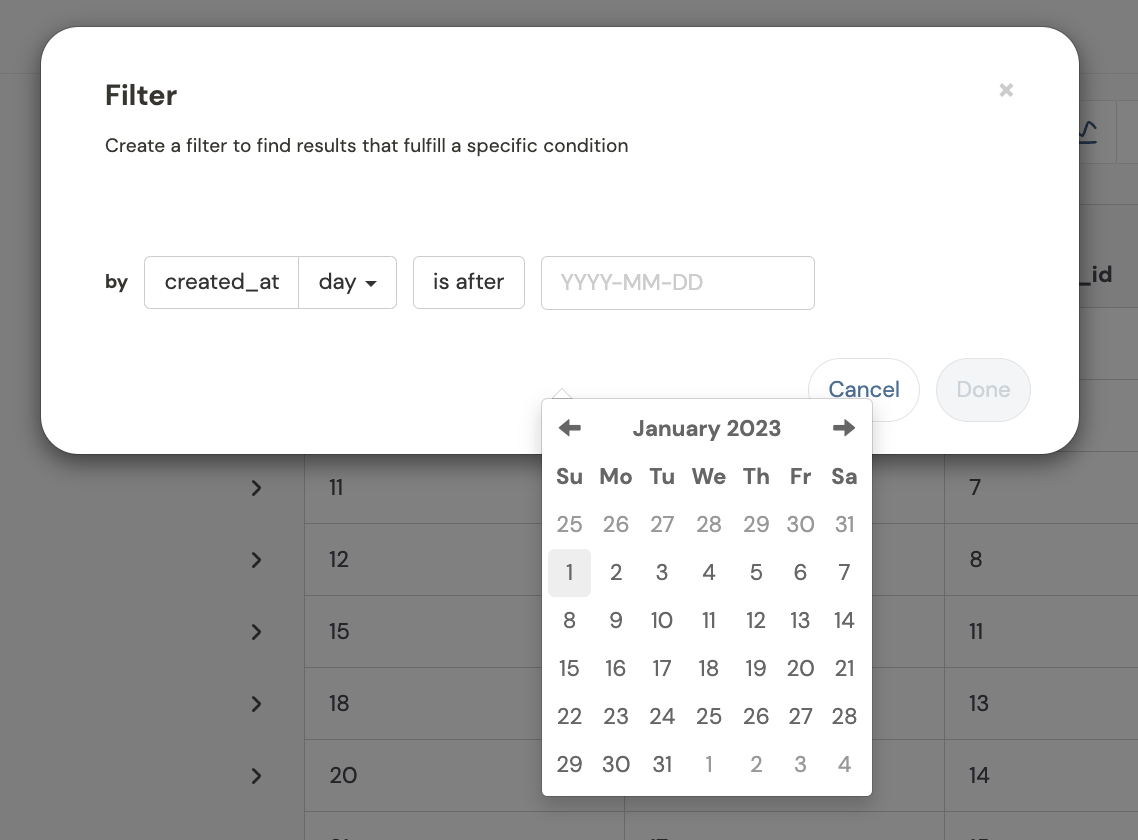The height and width of the screenshot is (840, 1138).
Task: Click the YYYY-MM-DD date input field
Action: point(678,282)
